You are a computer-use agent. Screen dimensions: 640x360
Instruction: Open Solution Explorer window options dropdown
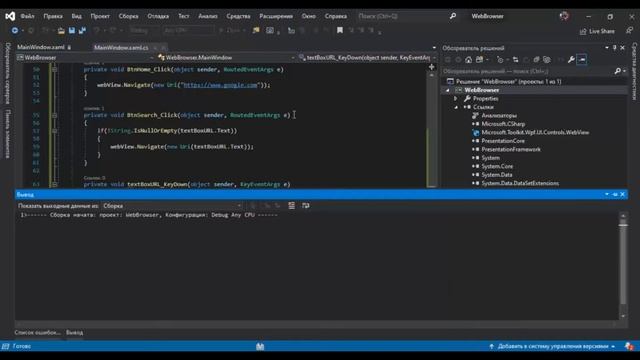click(x=607, y=48)
